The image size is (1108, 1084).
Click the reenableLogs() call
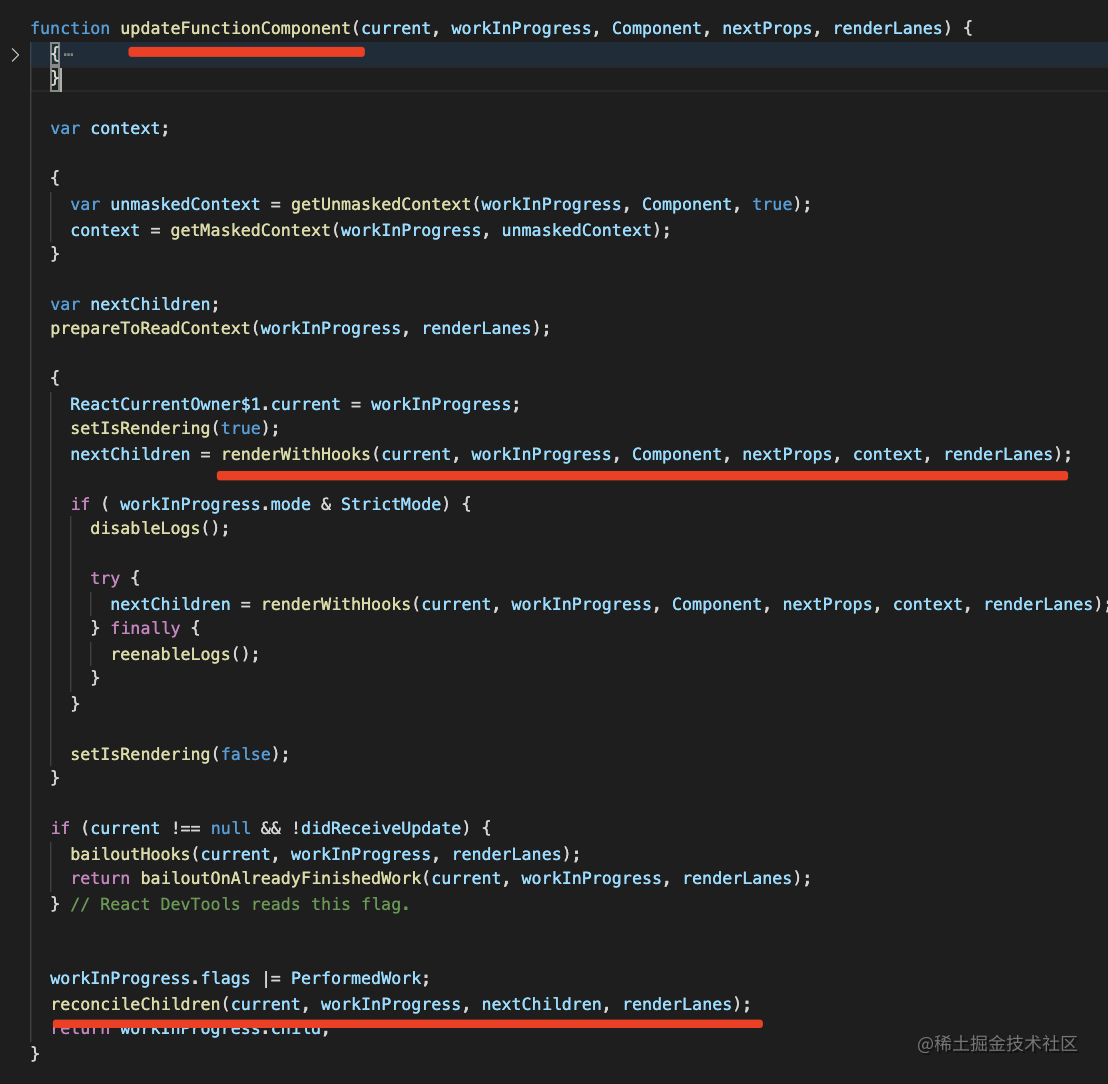click(185, 654)
